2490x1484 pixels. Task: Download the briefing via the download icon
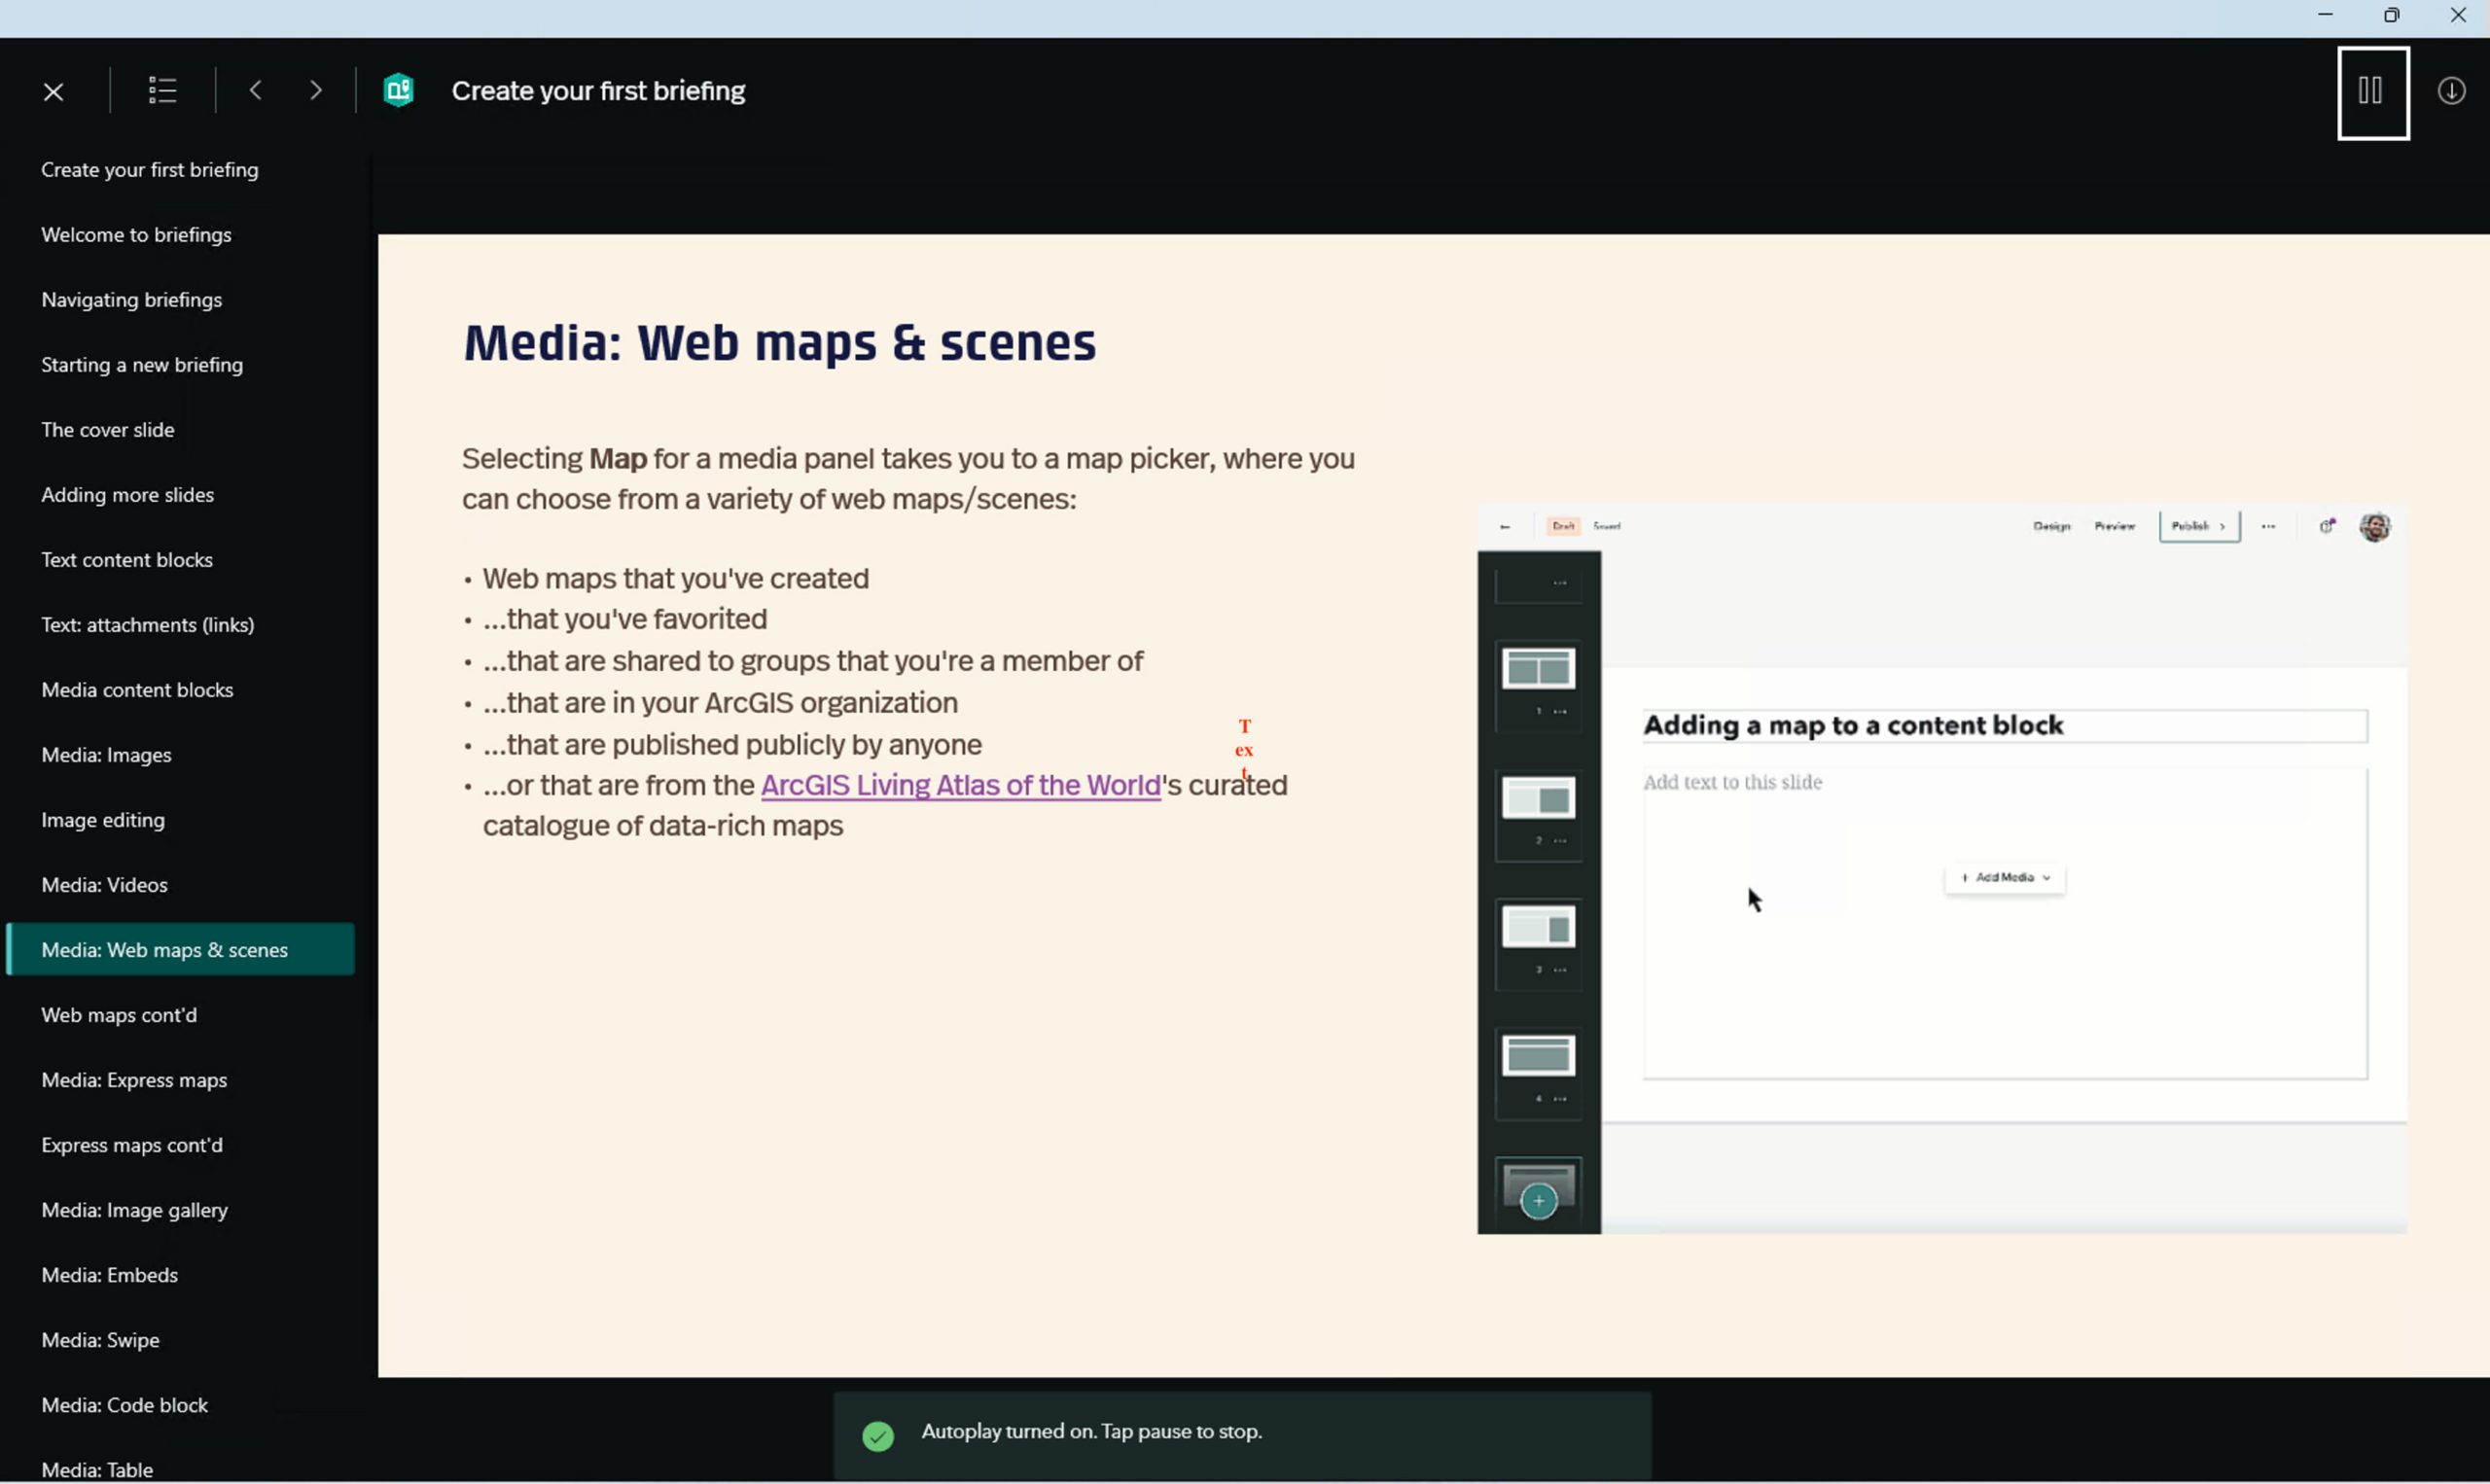2452,90
